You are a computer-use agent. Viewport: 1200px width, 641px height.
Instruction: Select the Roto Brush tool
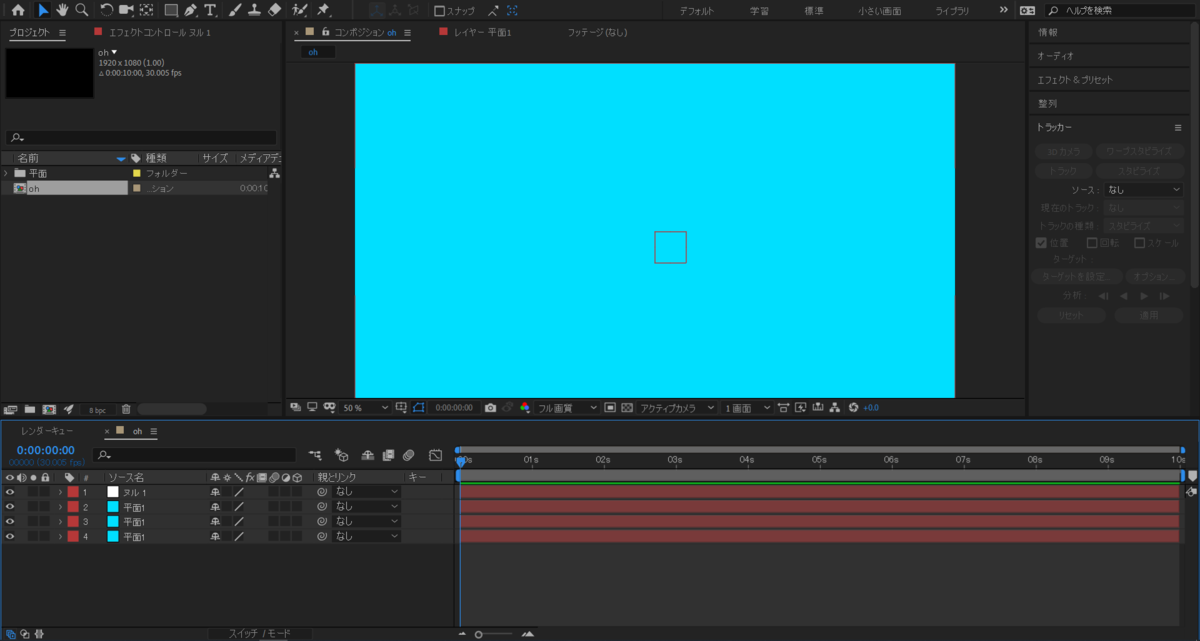(x=300, y=10)
